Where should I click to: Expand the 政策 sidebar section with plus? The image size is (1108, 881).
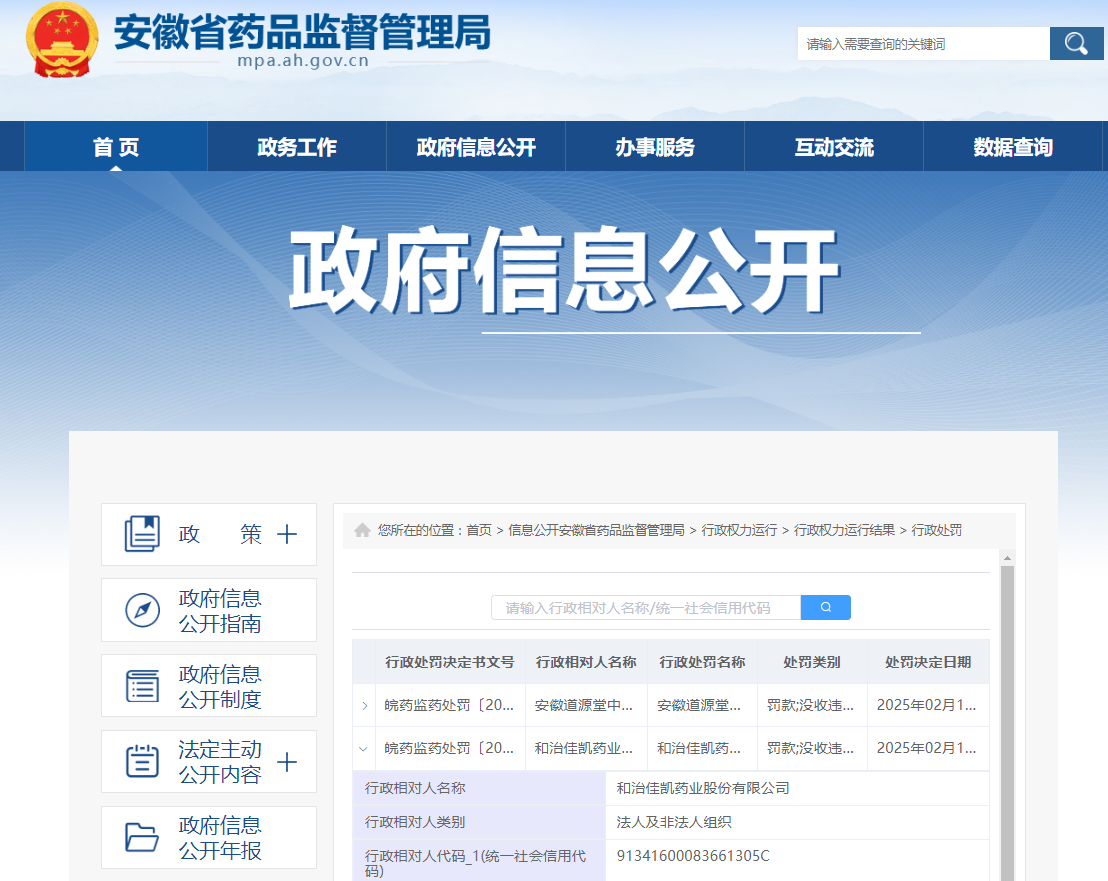(287, 534)
